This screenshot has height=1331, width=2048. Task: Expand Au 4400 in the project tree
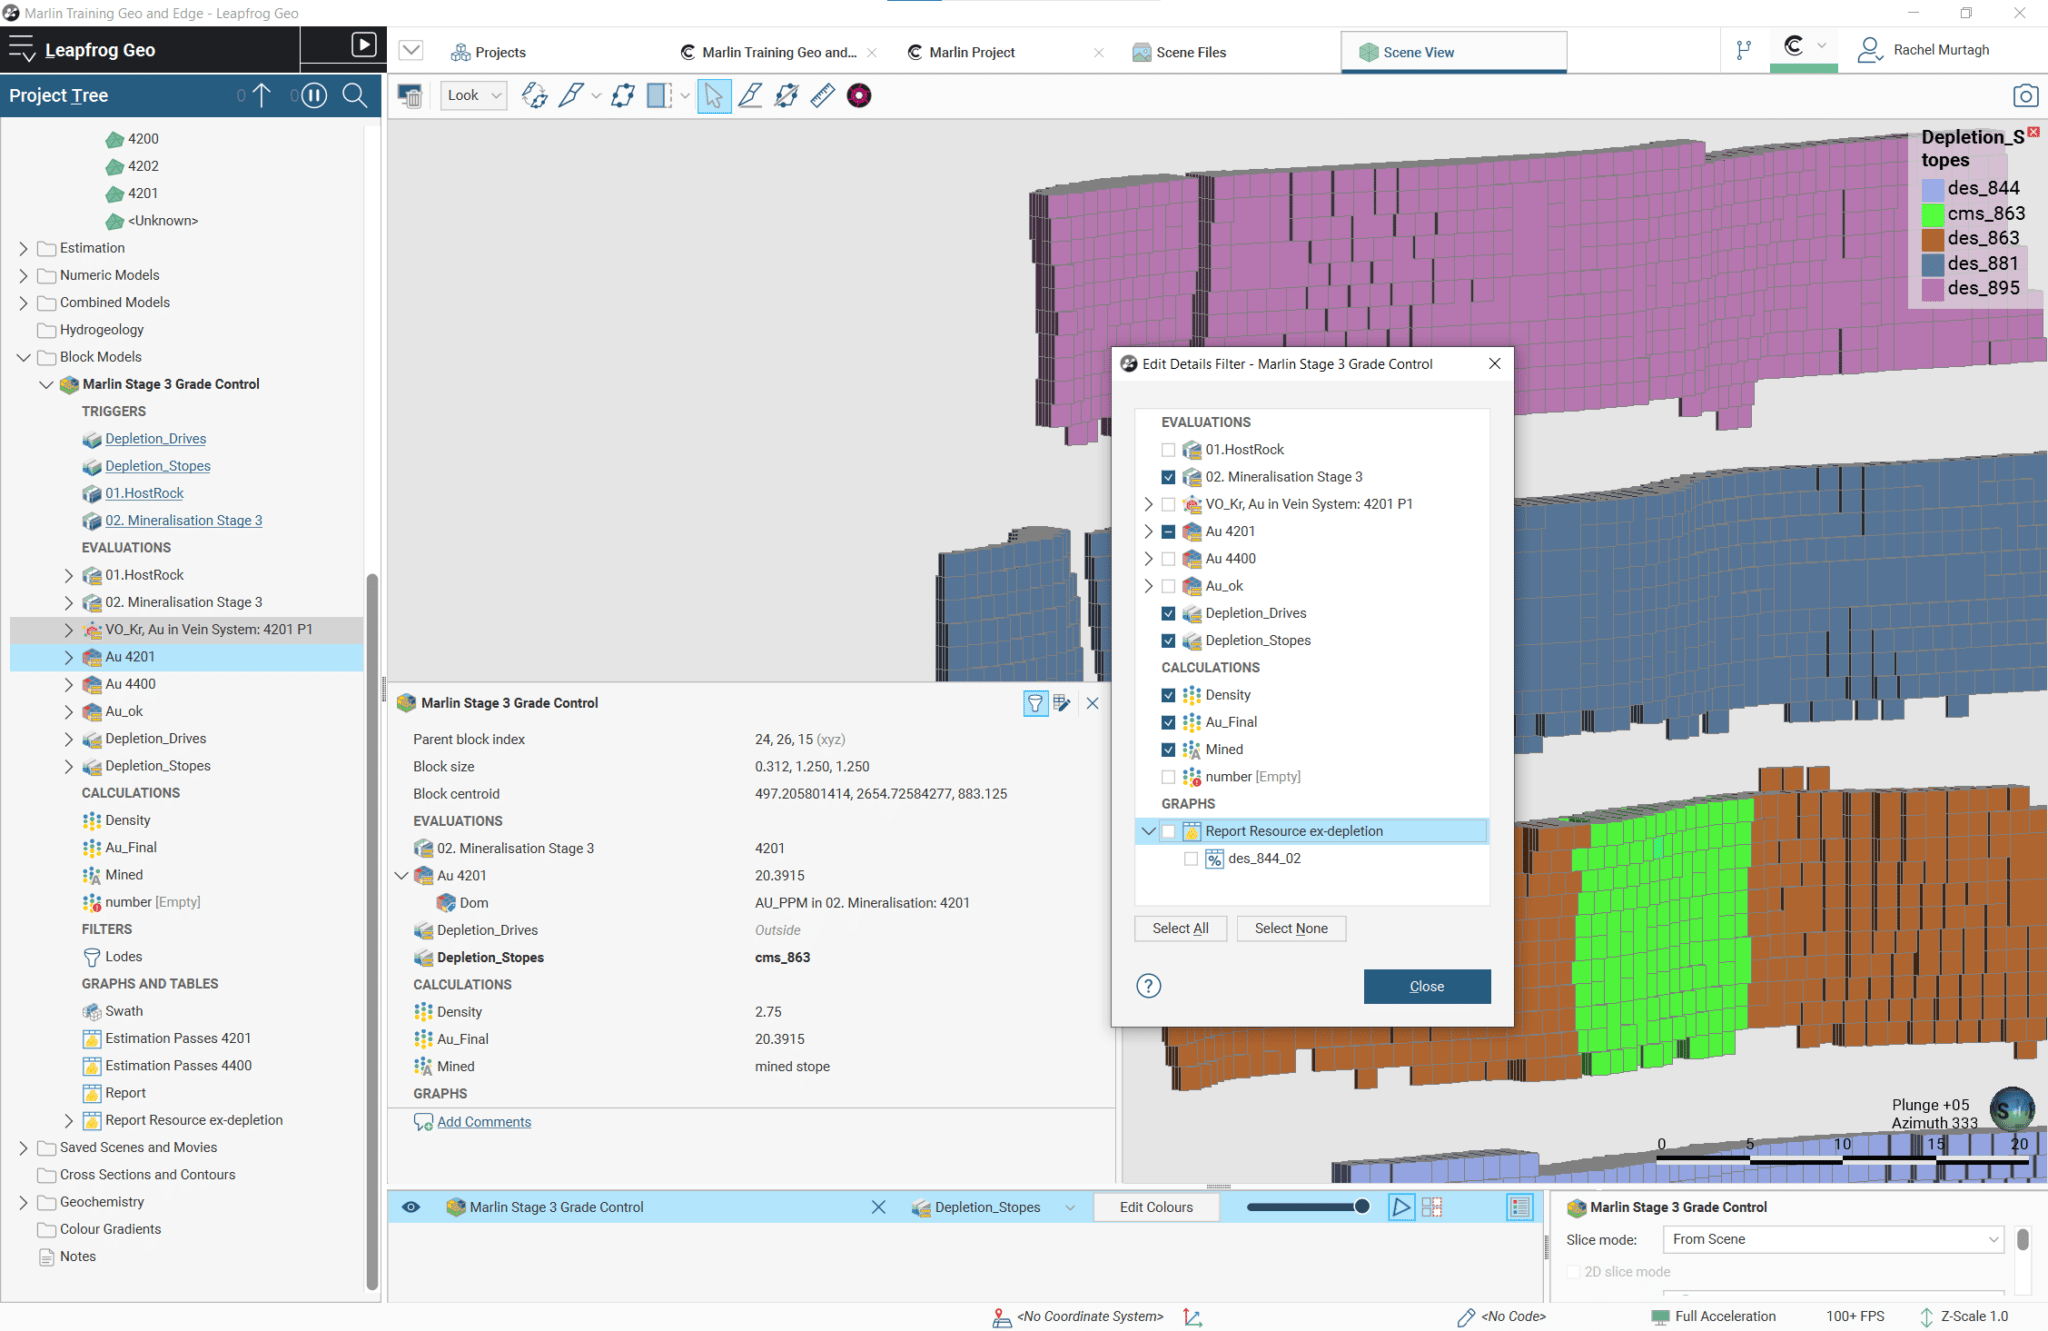click(x=68, y=684)
